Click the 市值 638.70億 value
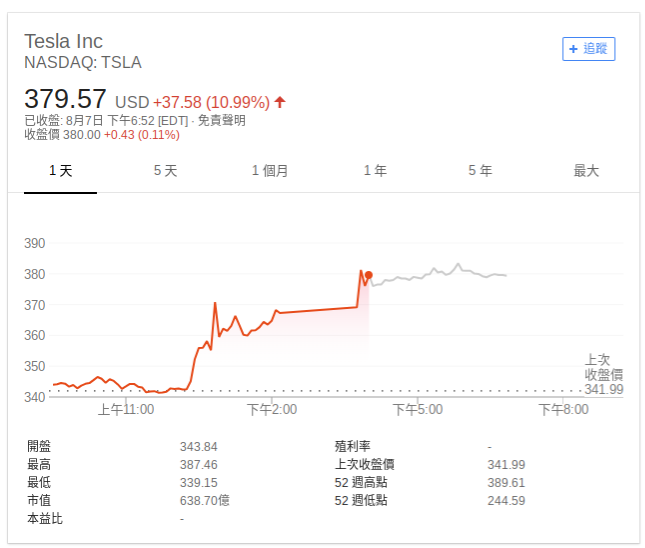 pyautogui.click(x=204, y=501)
